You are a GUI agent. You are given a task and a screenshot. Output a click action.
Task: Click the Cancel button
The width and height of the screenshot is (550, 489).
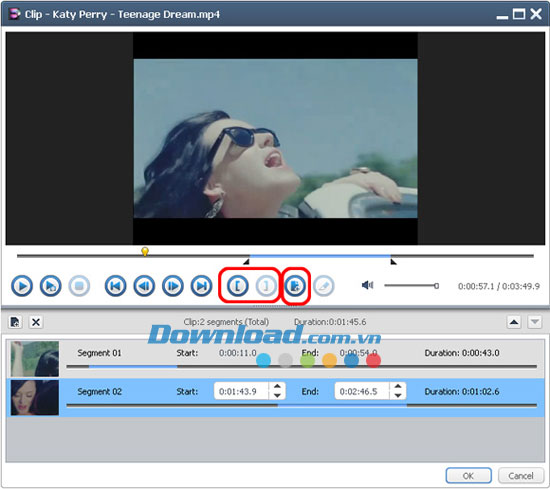(x=521, y=476)
